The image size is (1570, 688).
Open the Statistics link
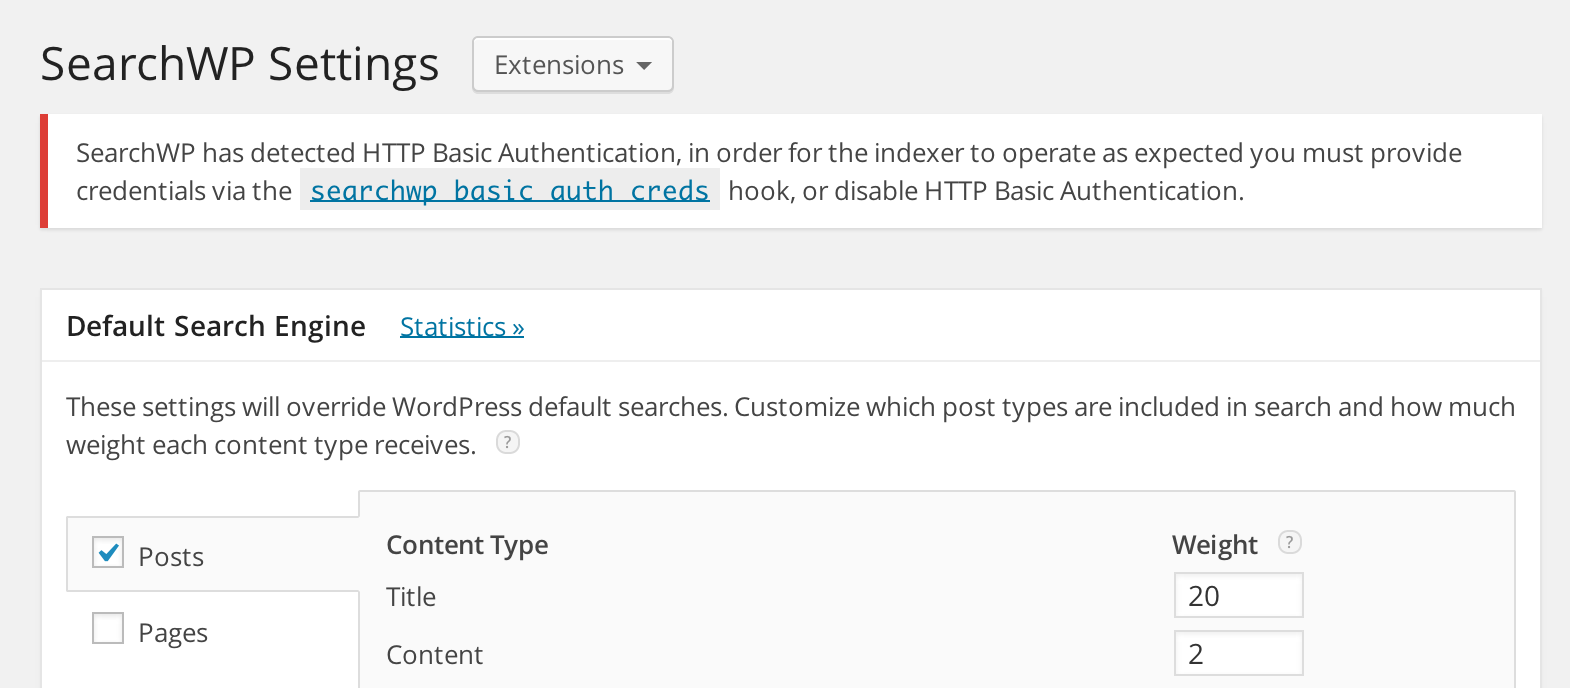462,327
